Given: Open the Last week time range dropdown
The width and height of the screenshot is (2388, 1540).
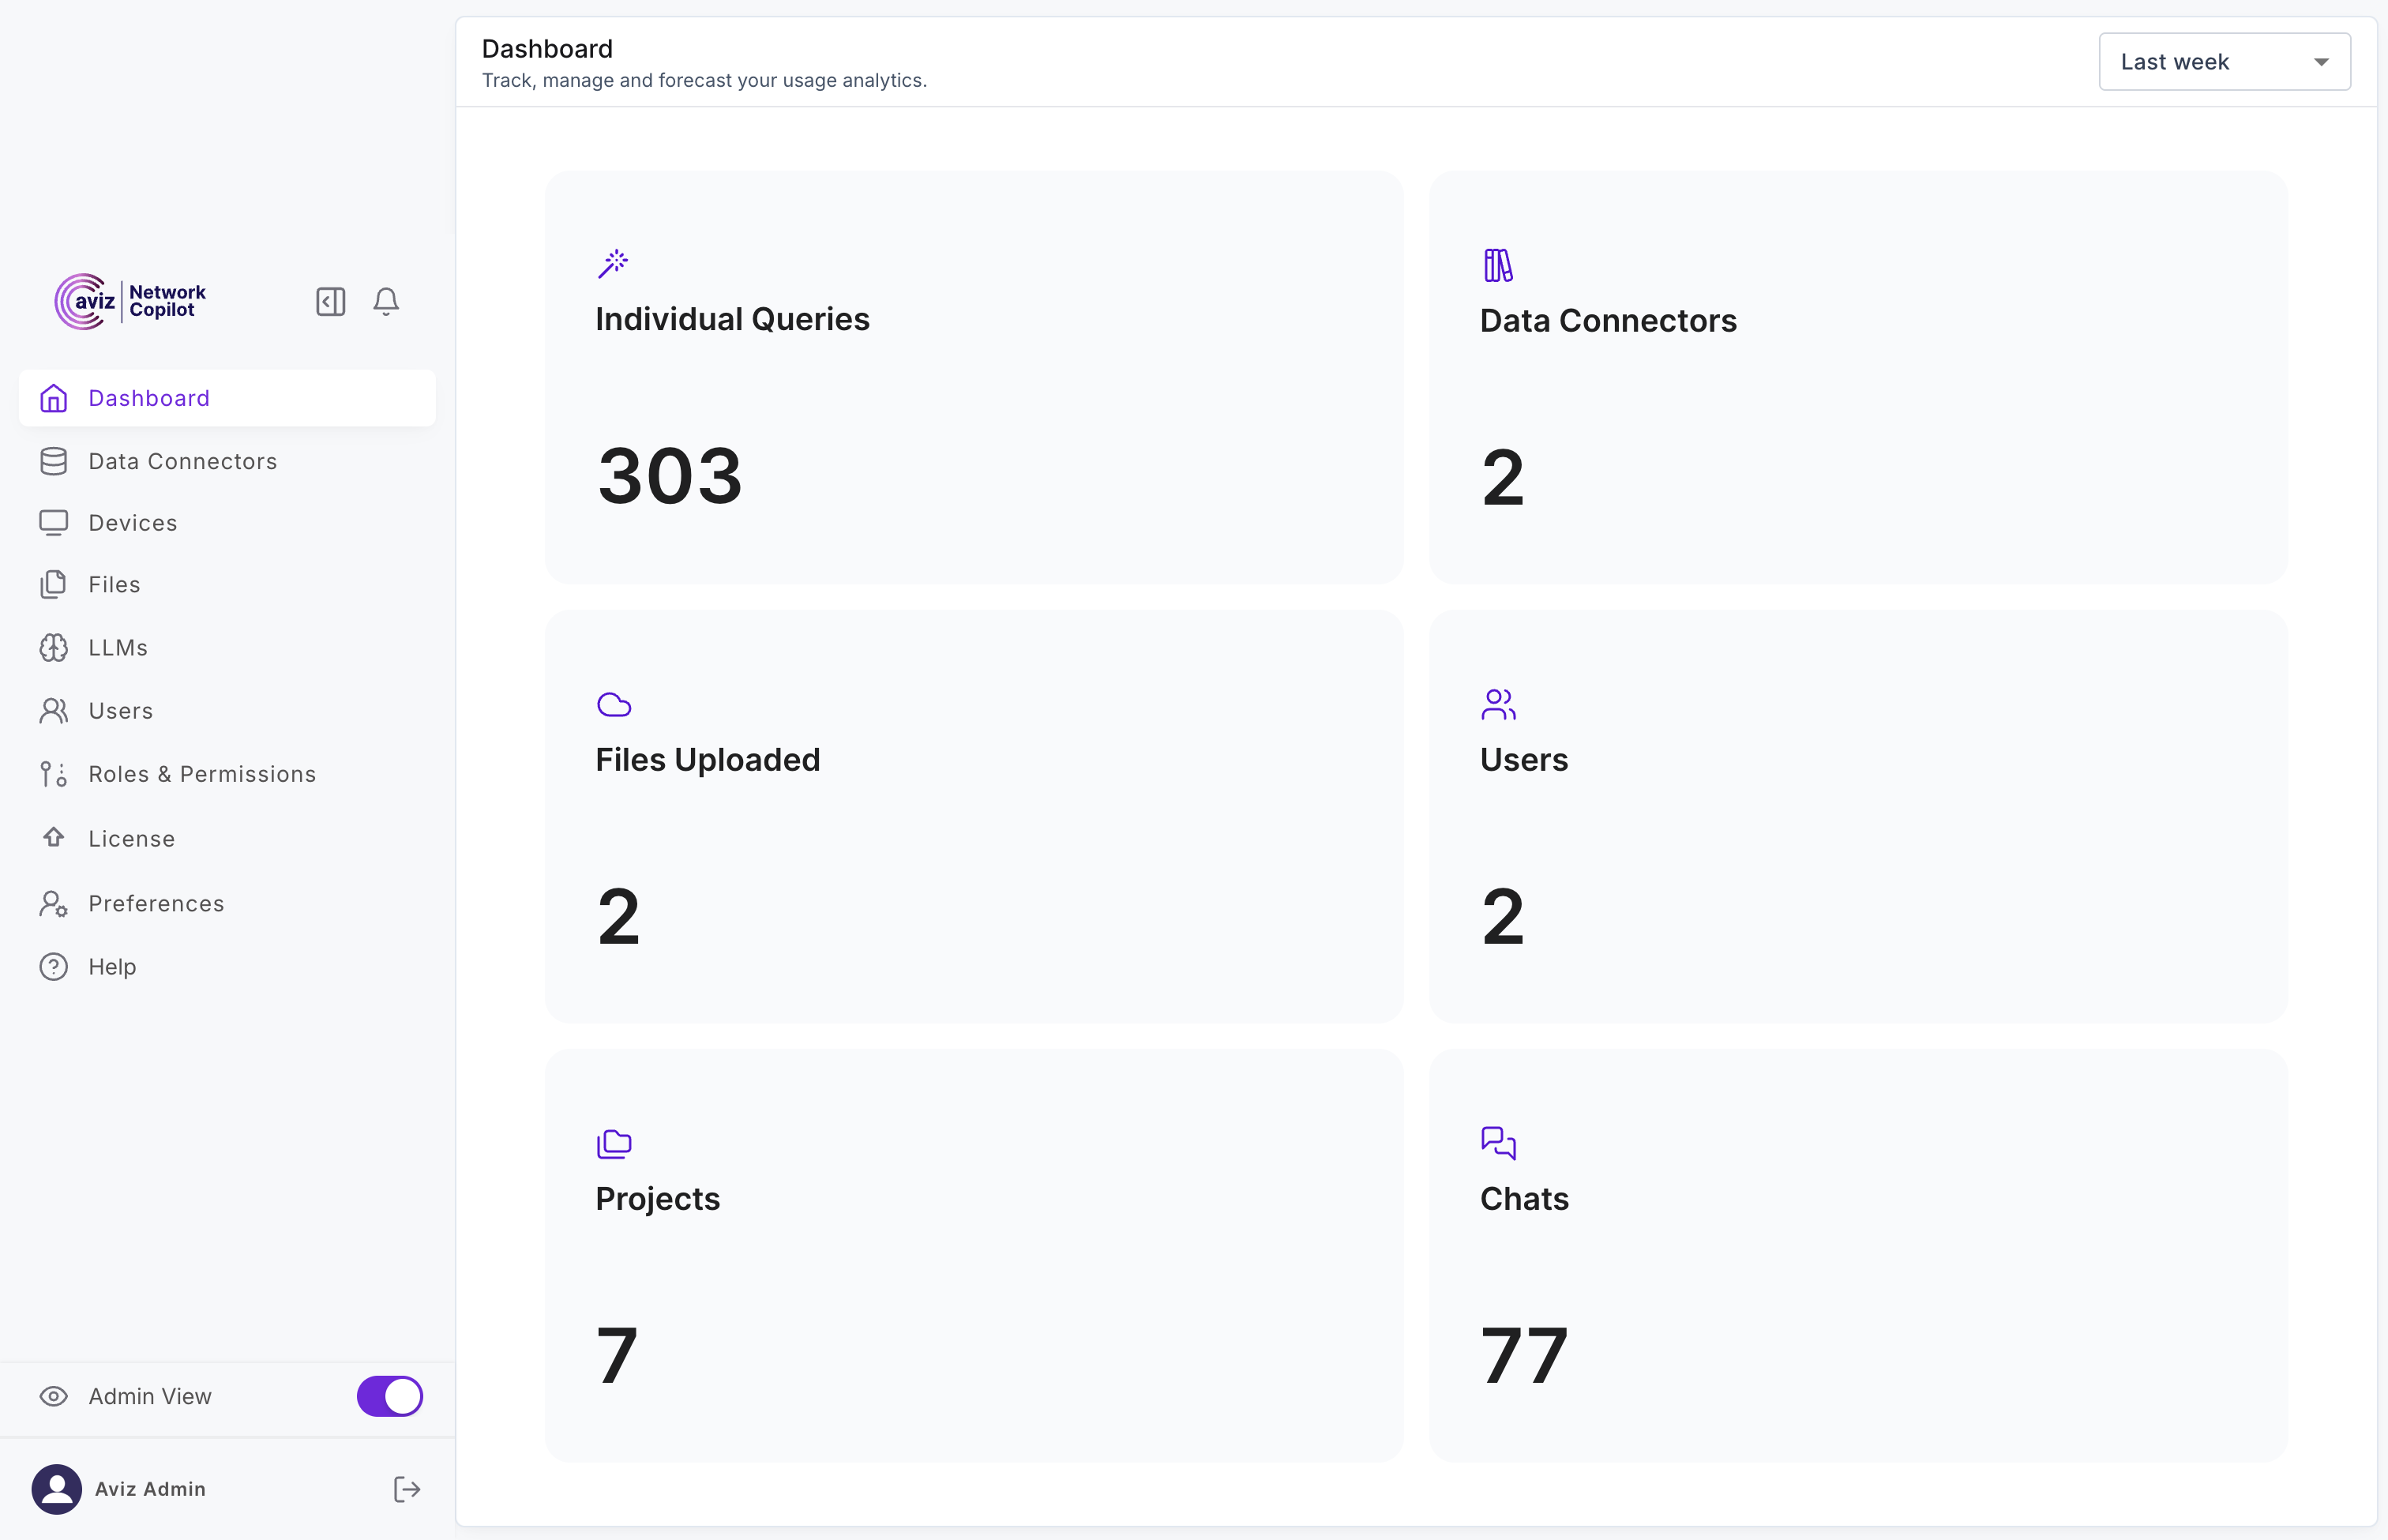Looking at the screenshot, I should 2223,62.
